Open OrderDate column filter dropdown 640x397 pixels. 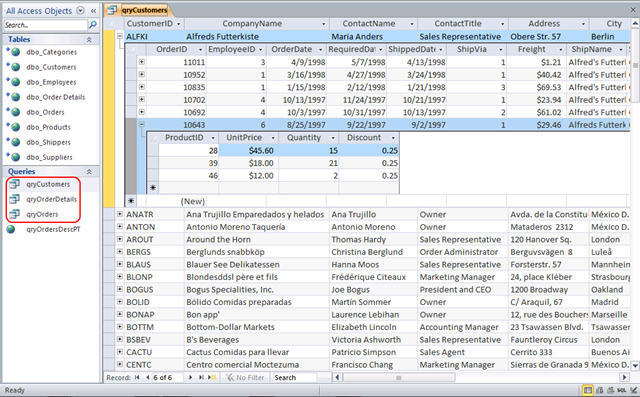click(x=320, y=50)
